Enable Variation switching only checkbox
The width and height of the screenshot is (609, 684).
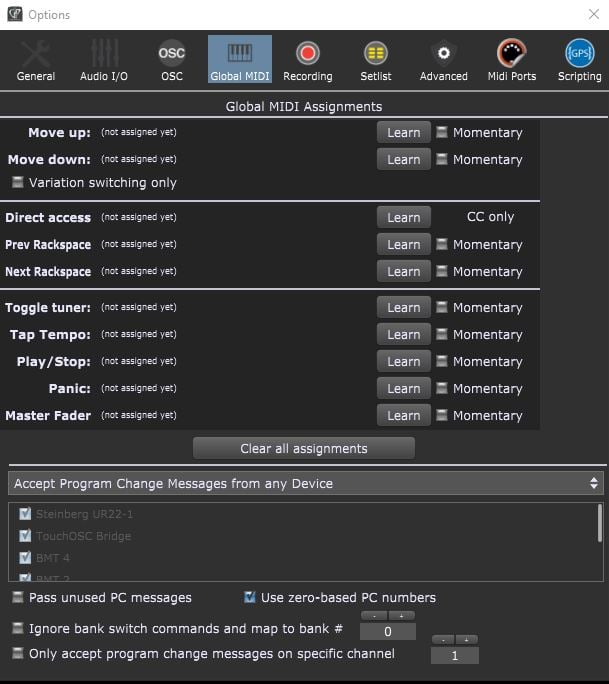tap(17, 183)
